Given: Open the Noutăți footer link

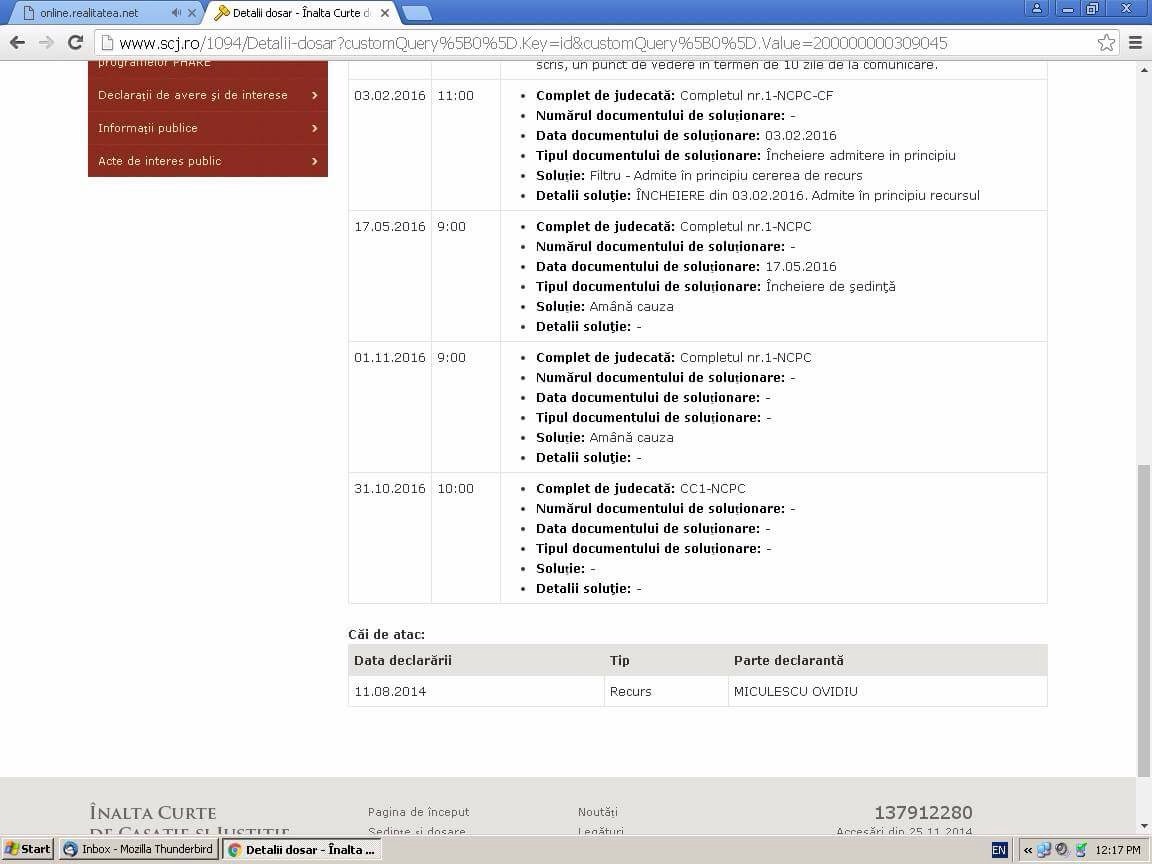Looking at the screenshot, I should click(597, 812).
